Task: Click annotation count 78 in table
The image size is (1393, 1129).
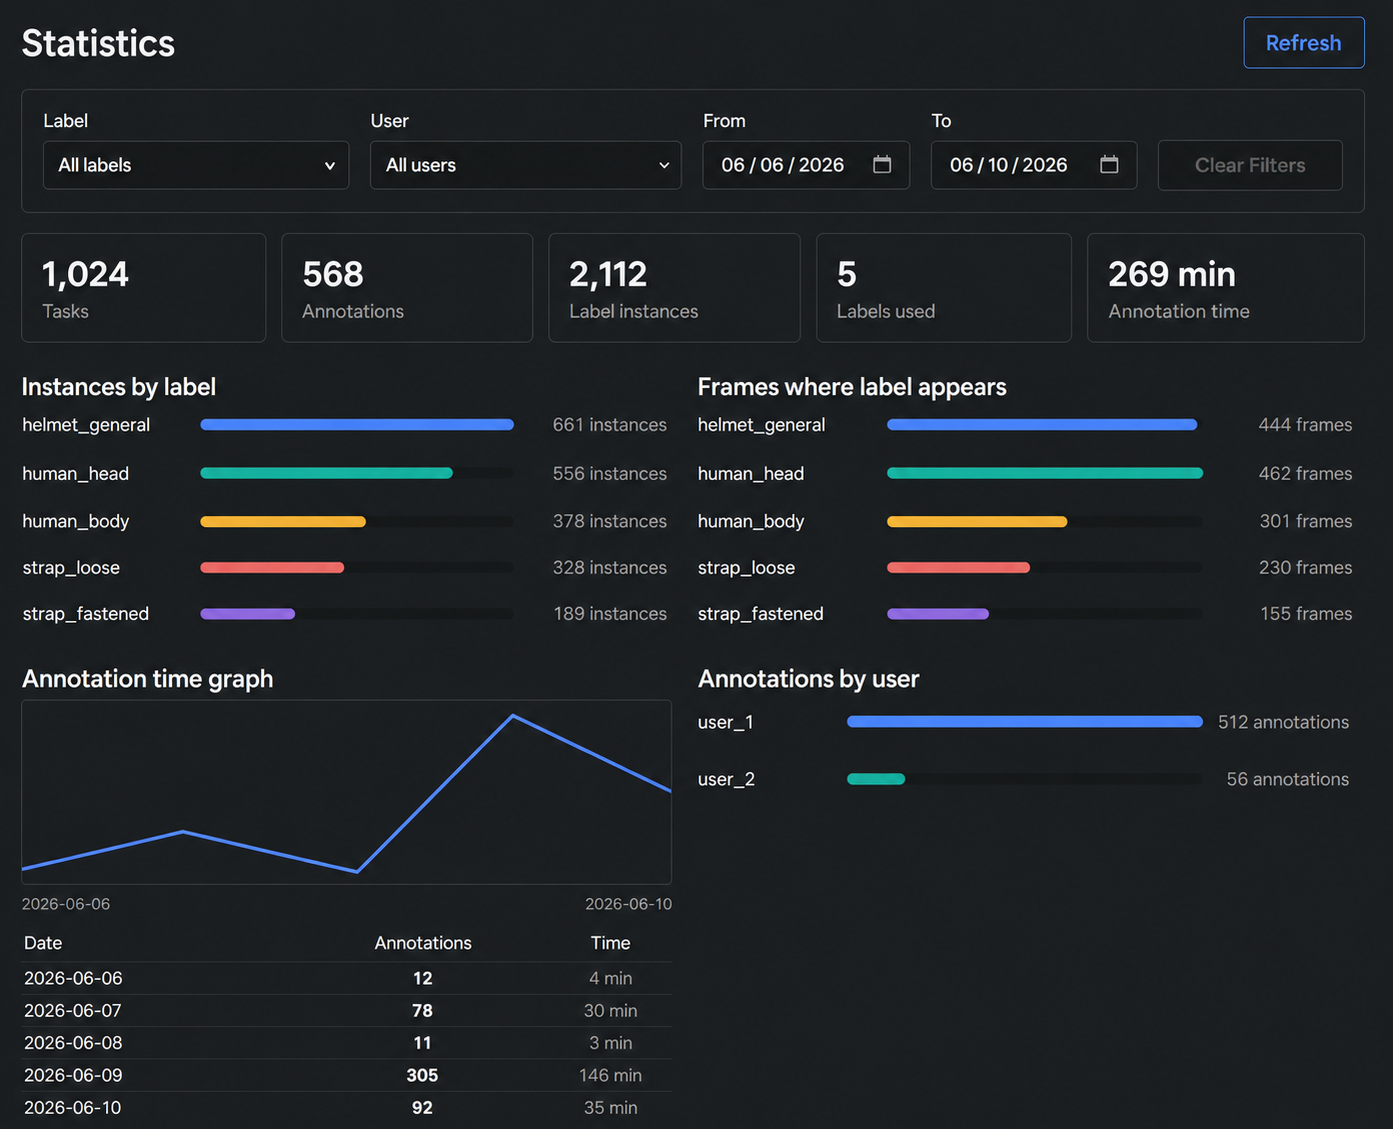Action: [422, 1011]
